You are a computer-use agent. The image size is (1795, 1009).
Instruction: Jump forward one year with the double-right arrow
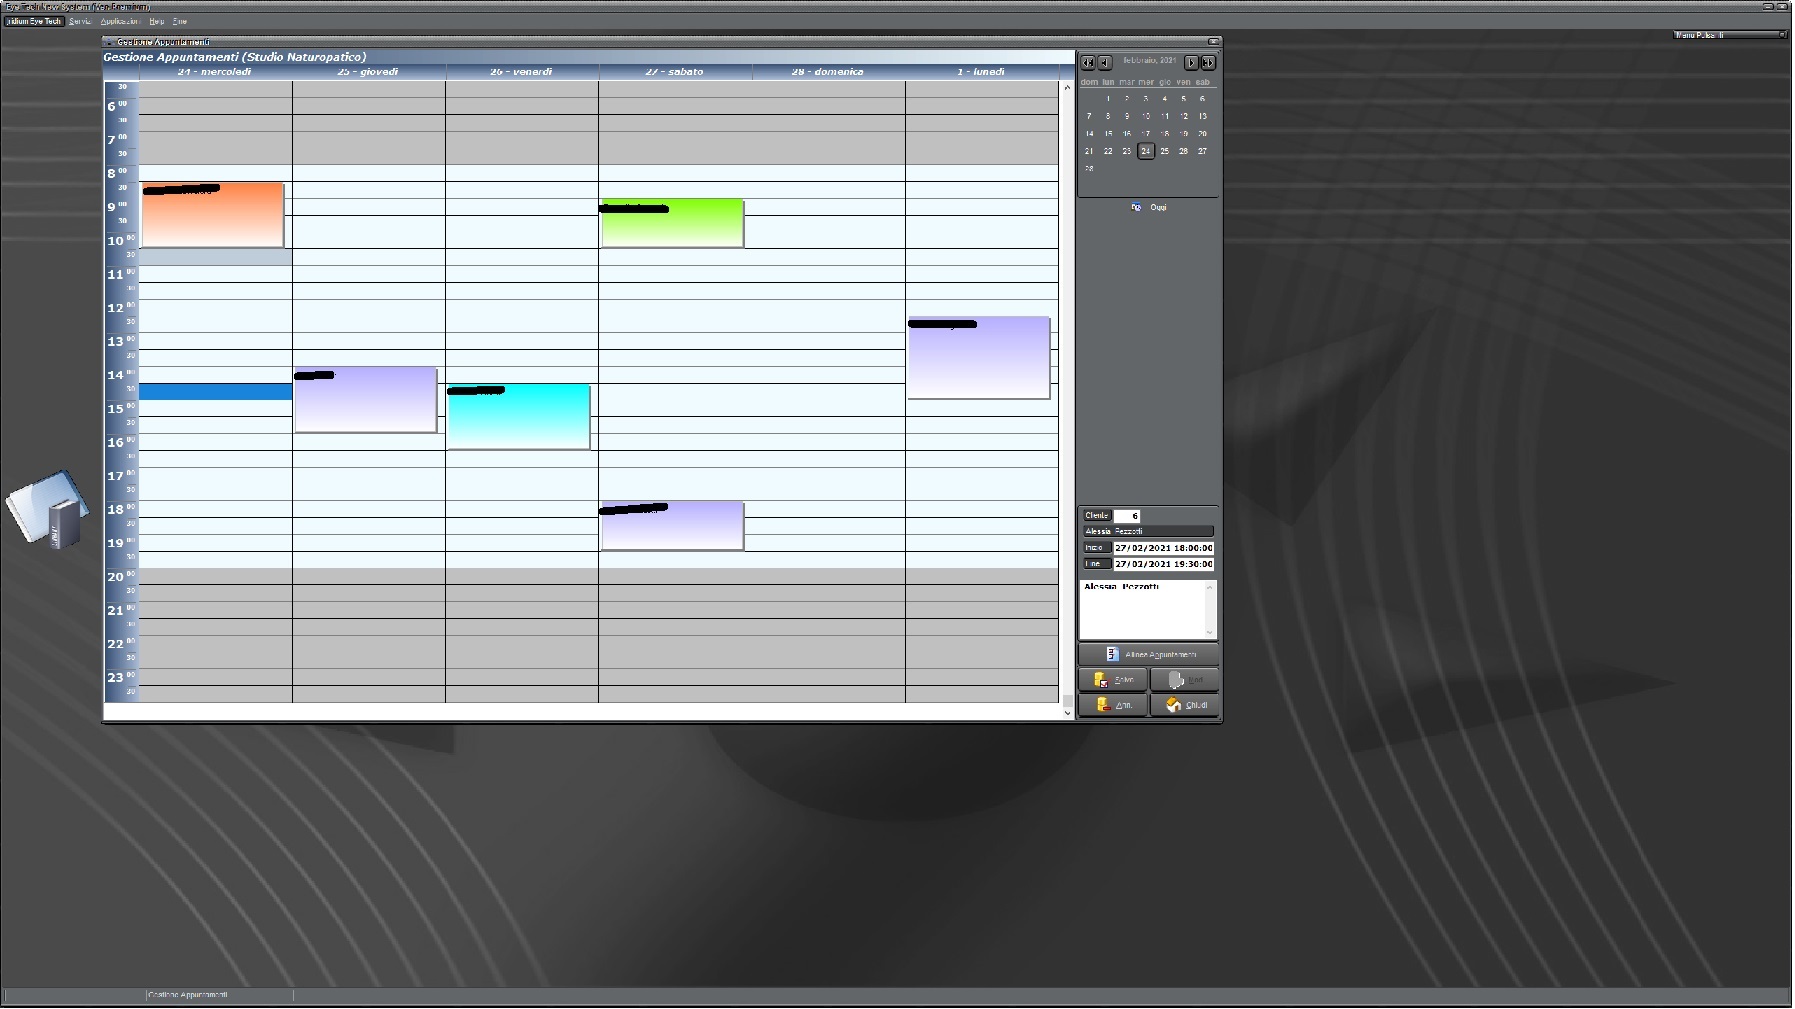(1208, 62)
